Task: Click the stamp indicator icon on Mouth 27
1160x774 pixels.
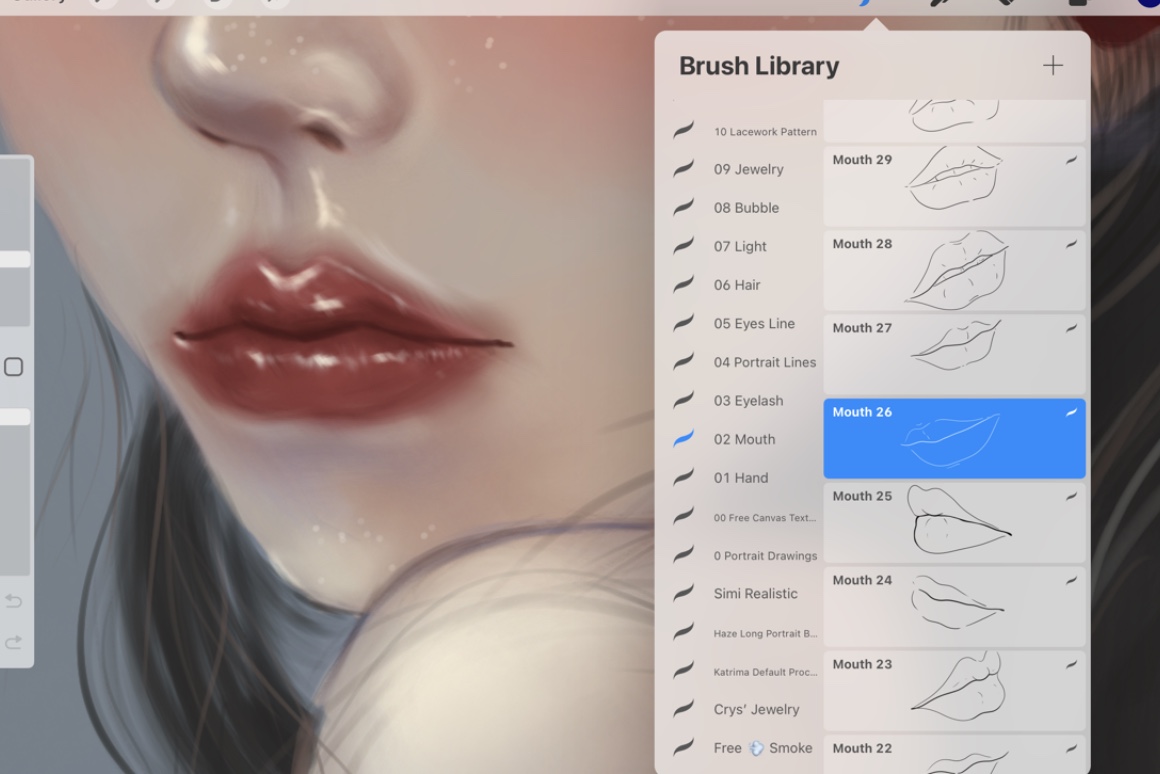Action: 1071,329
